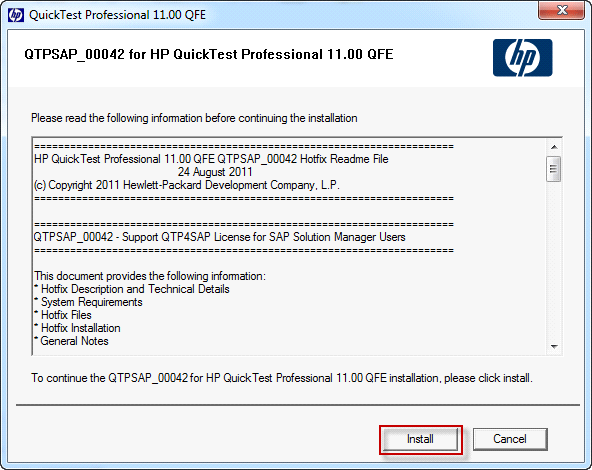Click the Hewlett-Packard copyright line

[x=187, y=185]
